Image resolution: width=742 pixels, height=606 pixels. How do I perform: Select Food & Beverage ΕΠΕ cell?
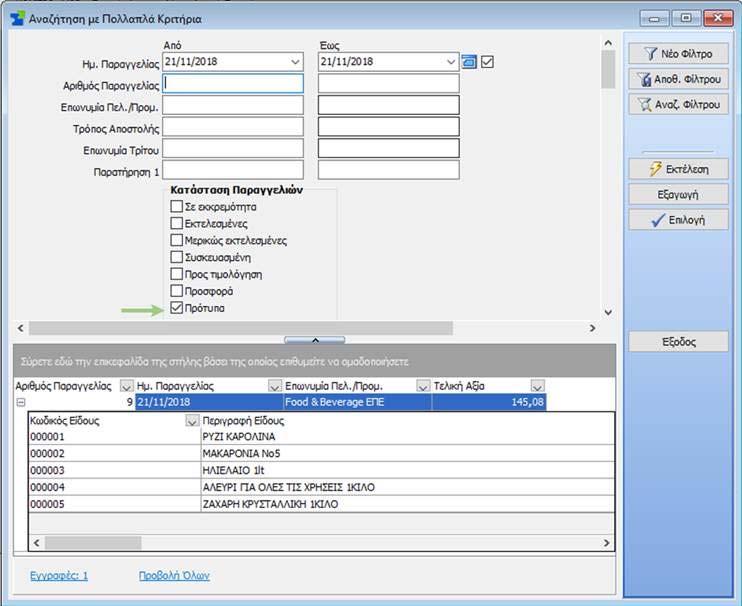357,403
